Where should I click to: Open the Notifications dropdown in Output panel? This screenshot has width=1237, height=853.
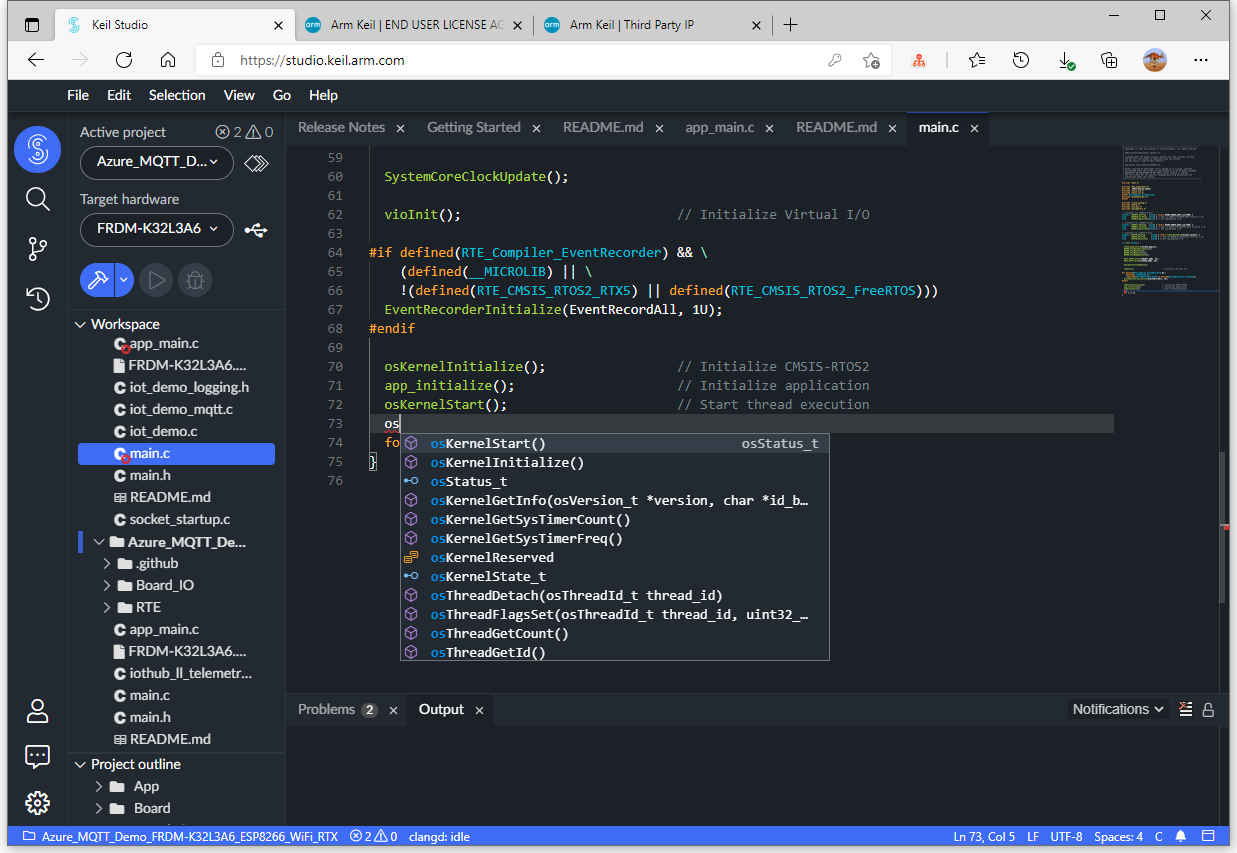[x=1118, y=709]
